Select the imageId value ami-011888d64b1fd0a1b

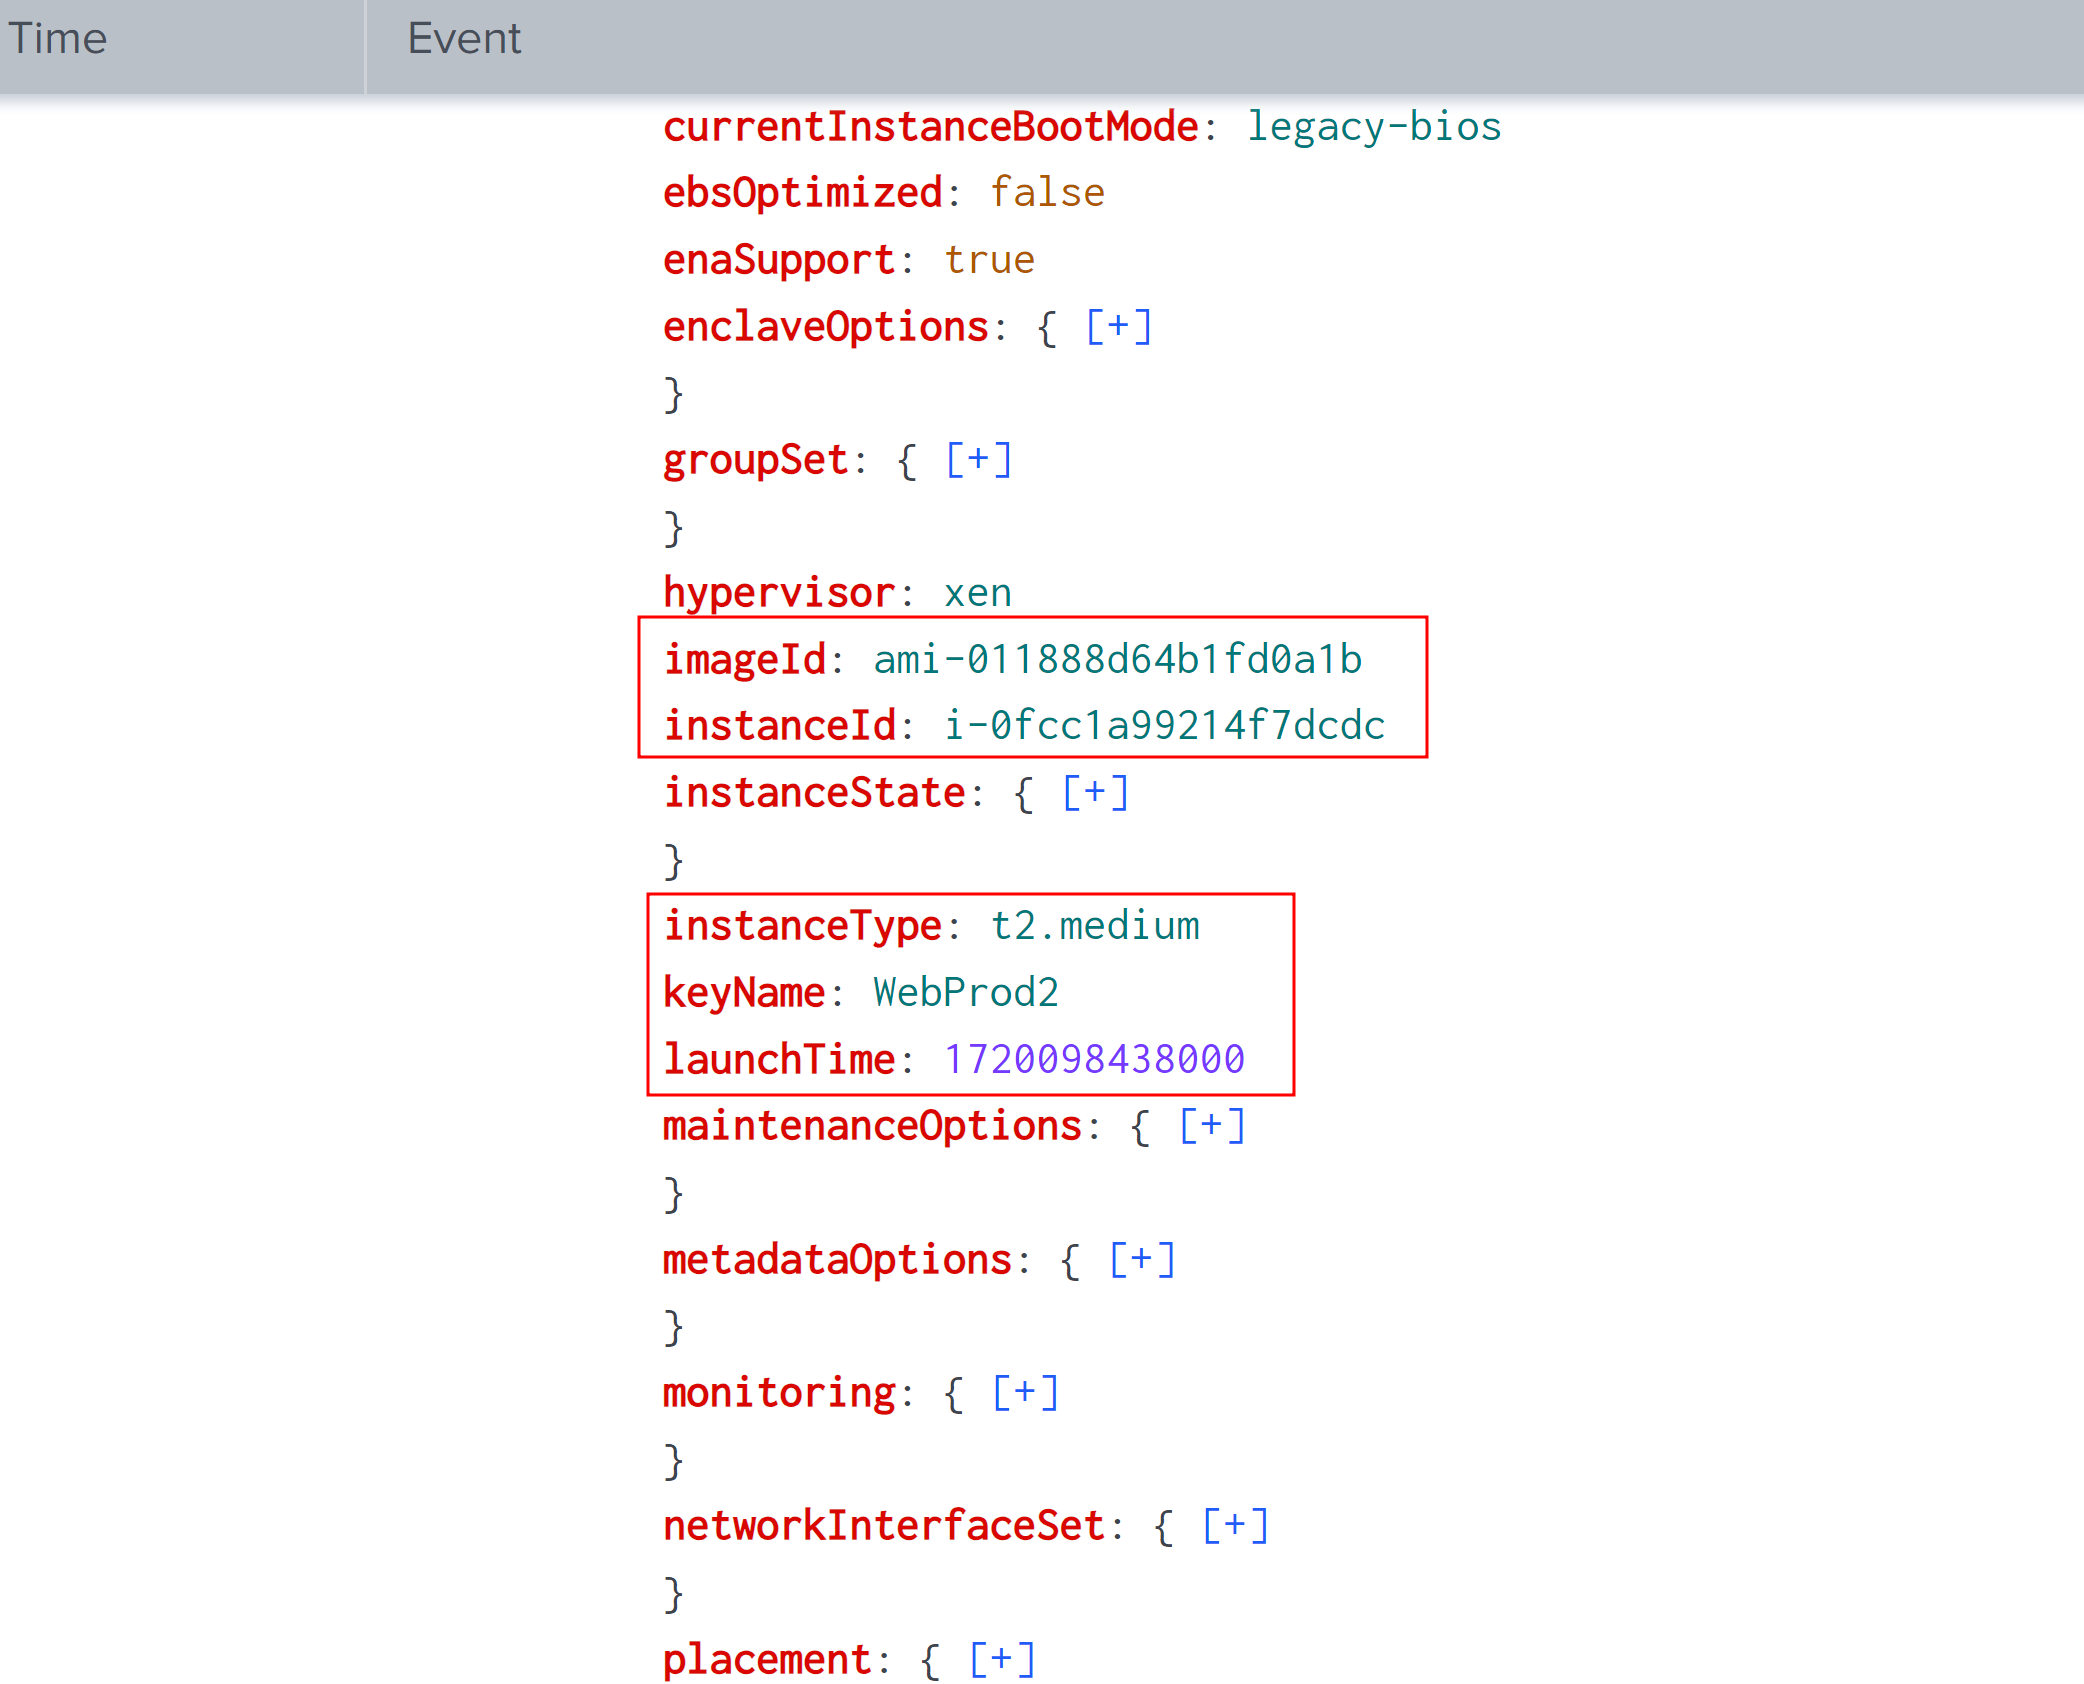[1117, 660]
